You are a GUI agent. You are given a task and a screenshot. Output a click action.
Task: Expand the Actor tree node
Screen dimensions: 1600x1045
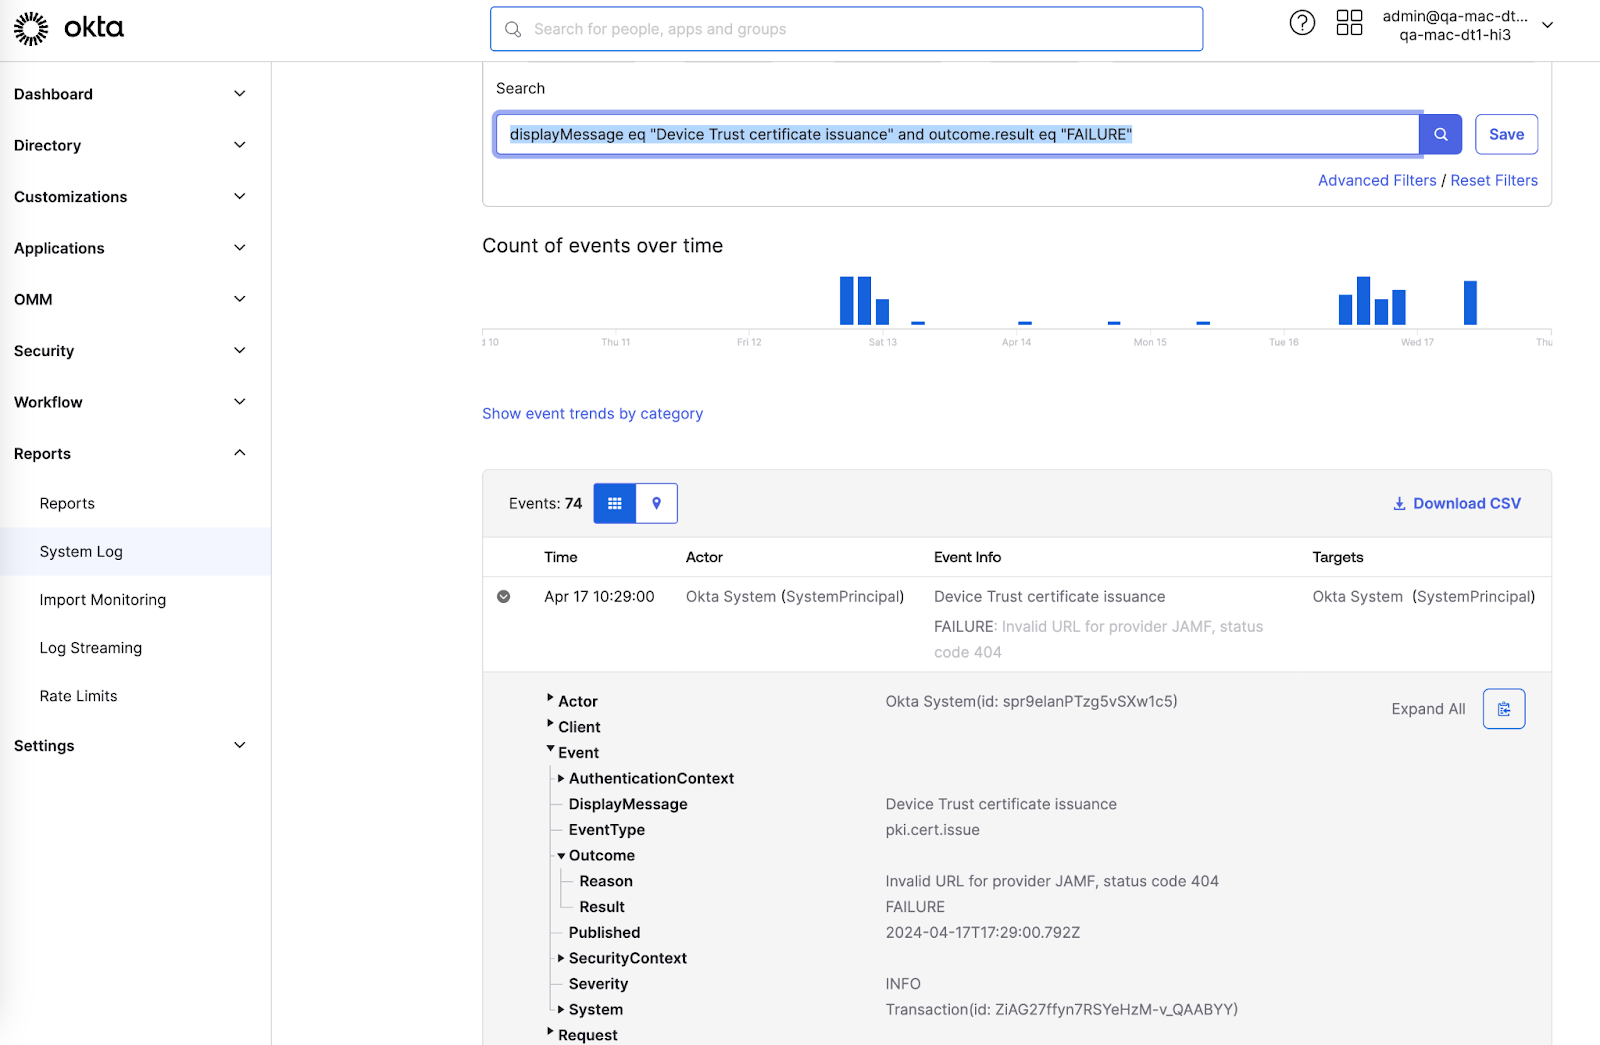click(550, 698)
